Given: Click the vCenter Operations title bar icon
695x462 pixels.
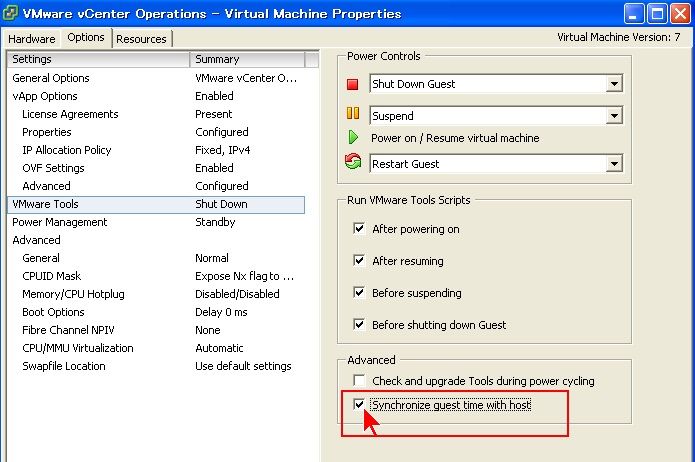Looking at the screenshot, I should click(10, 13).
